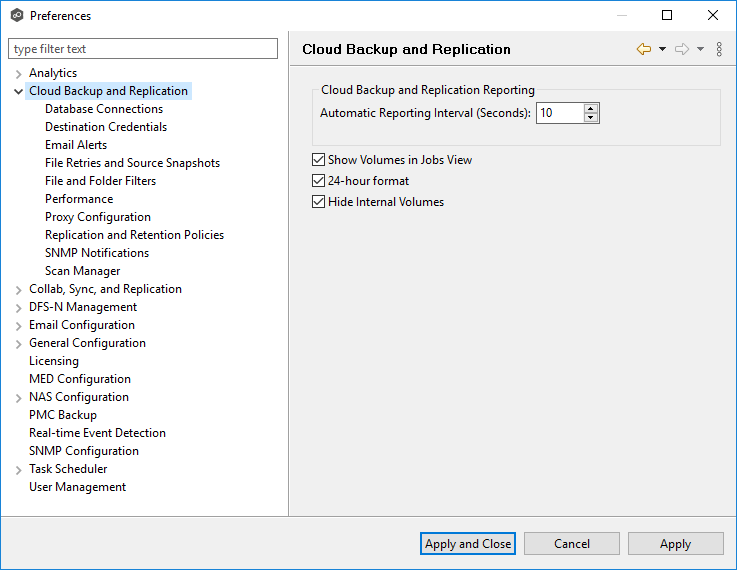Increase reporting interval with up arrow
The width and height of the screenshot is (737, 570).
click(591, 108)
